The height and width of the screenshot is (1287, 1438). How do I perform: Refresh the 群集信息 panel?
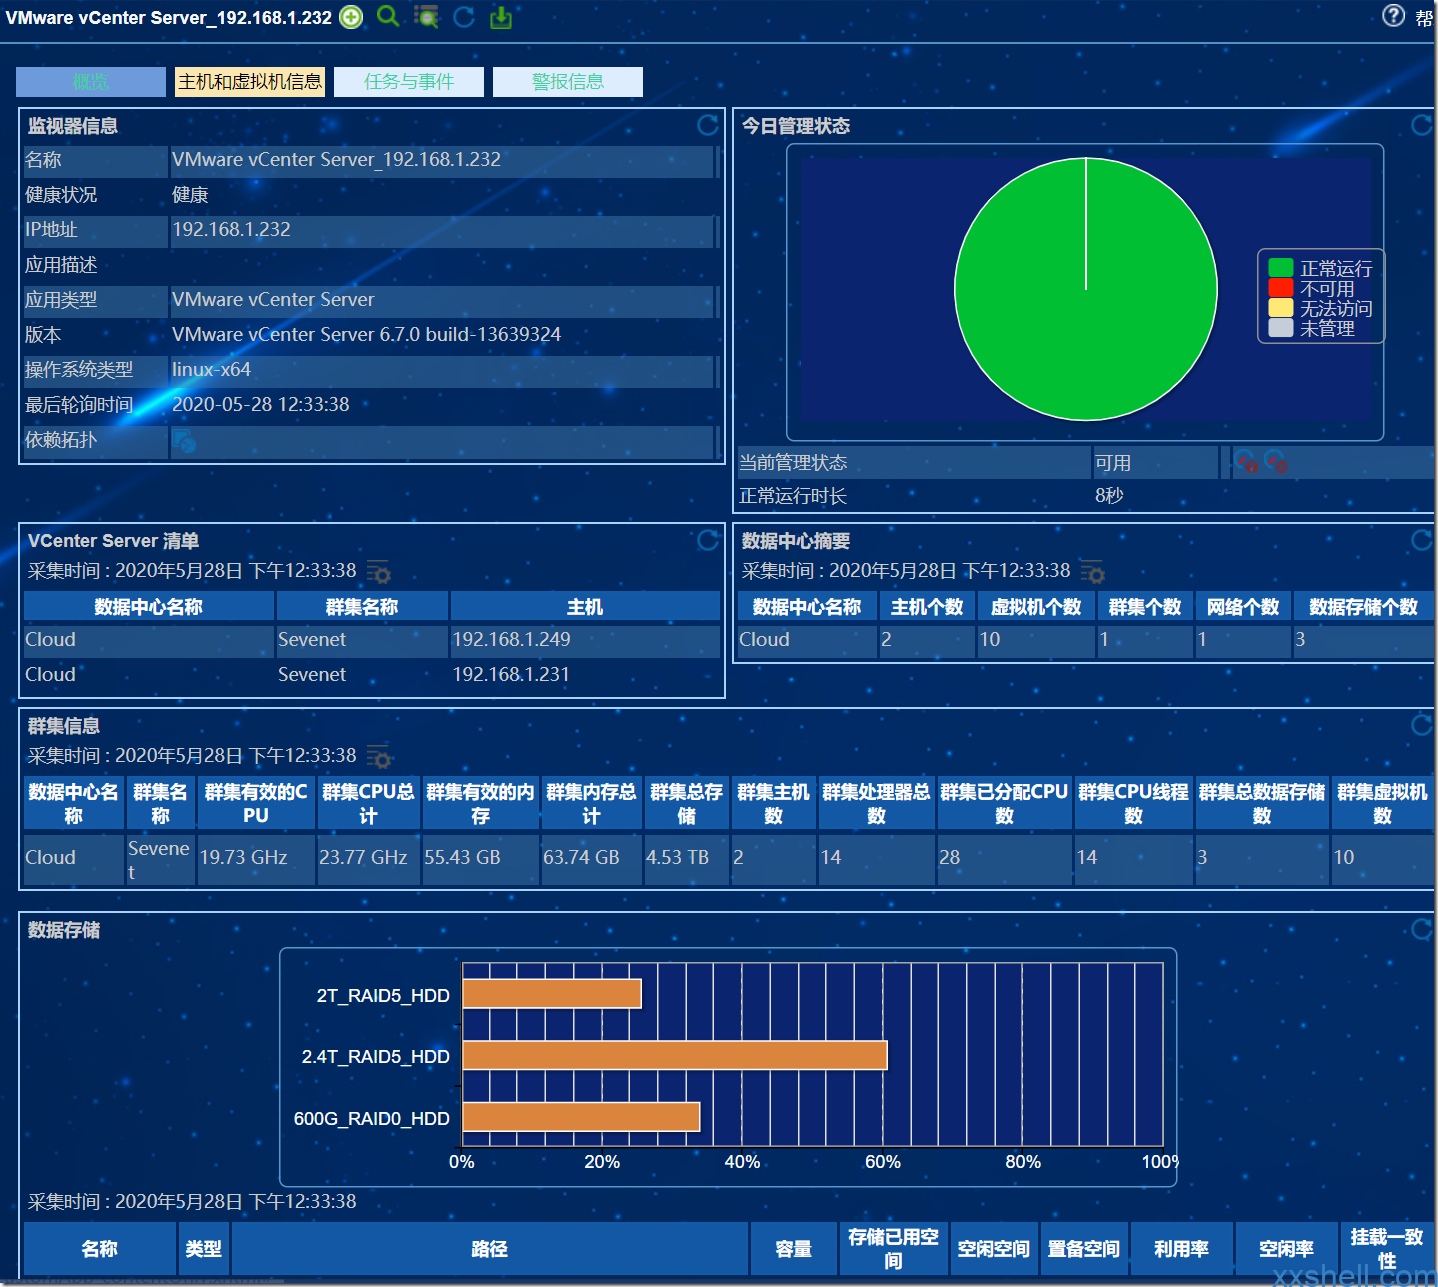point(1422,725)
